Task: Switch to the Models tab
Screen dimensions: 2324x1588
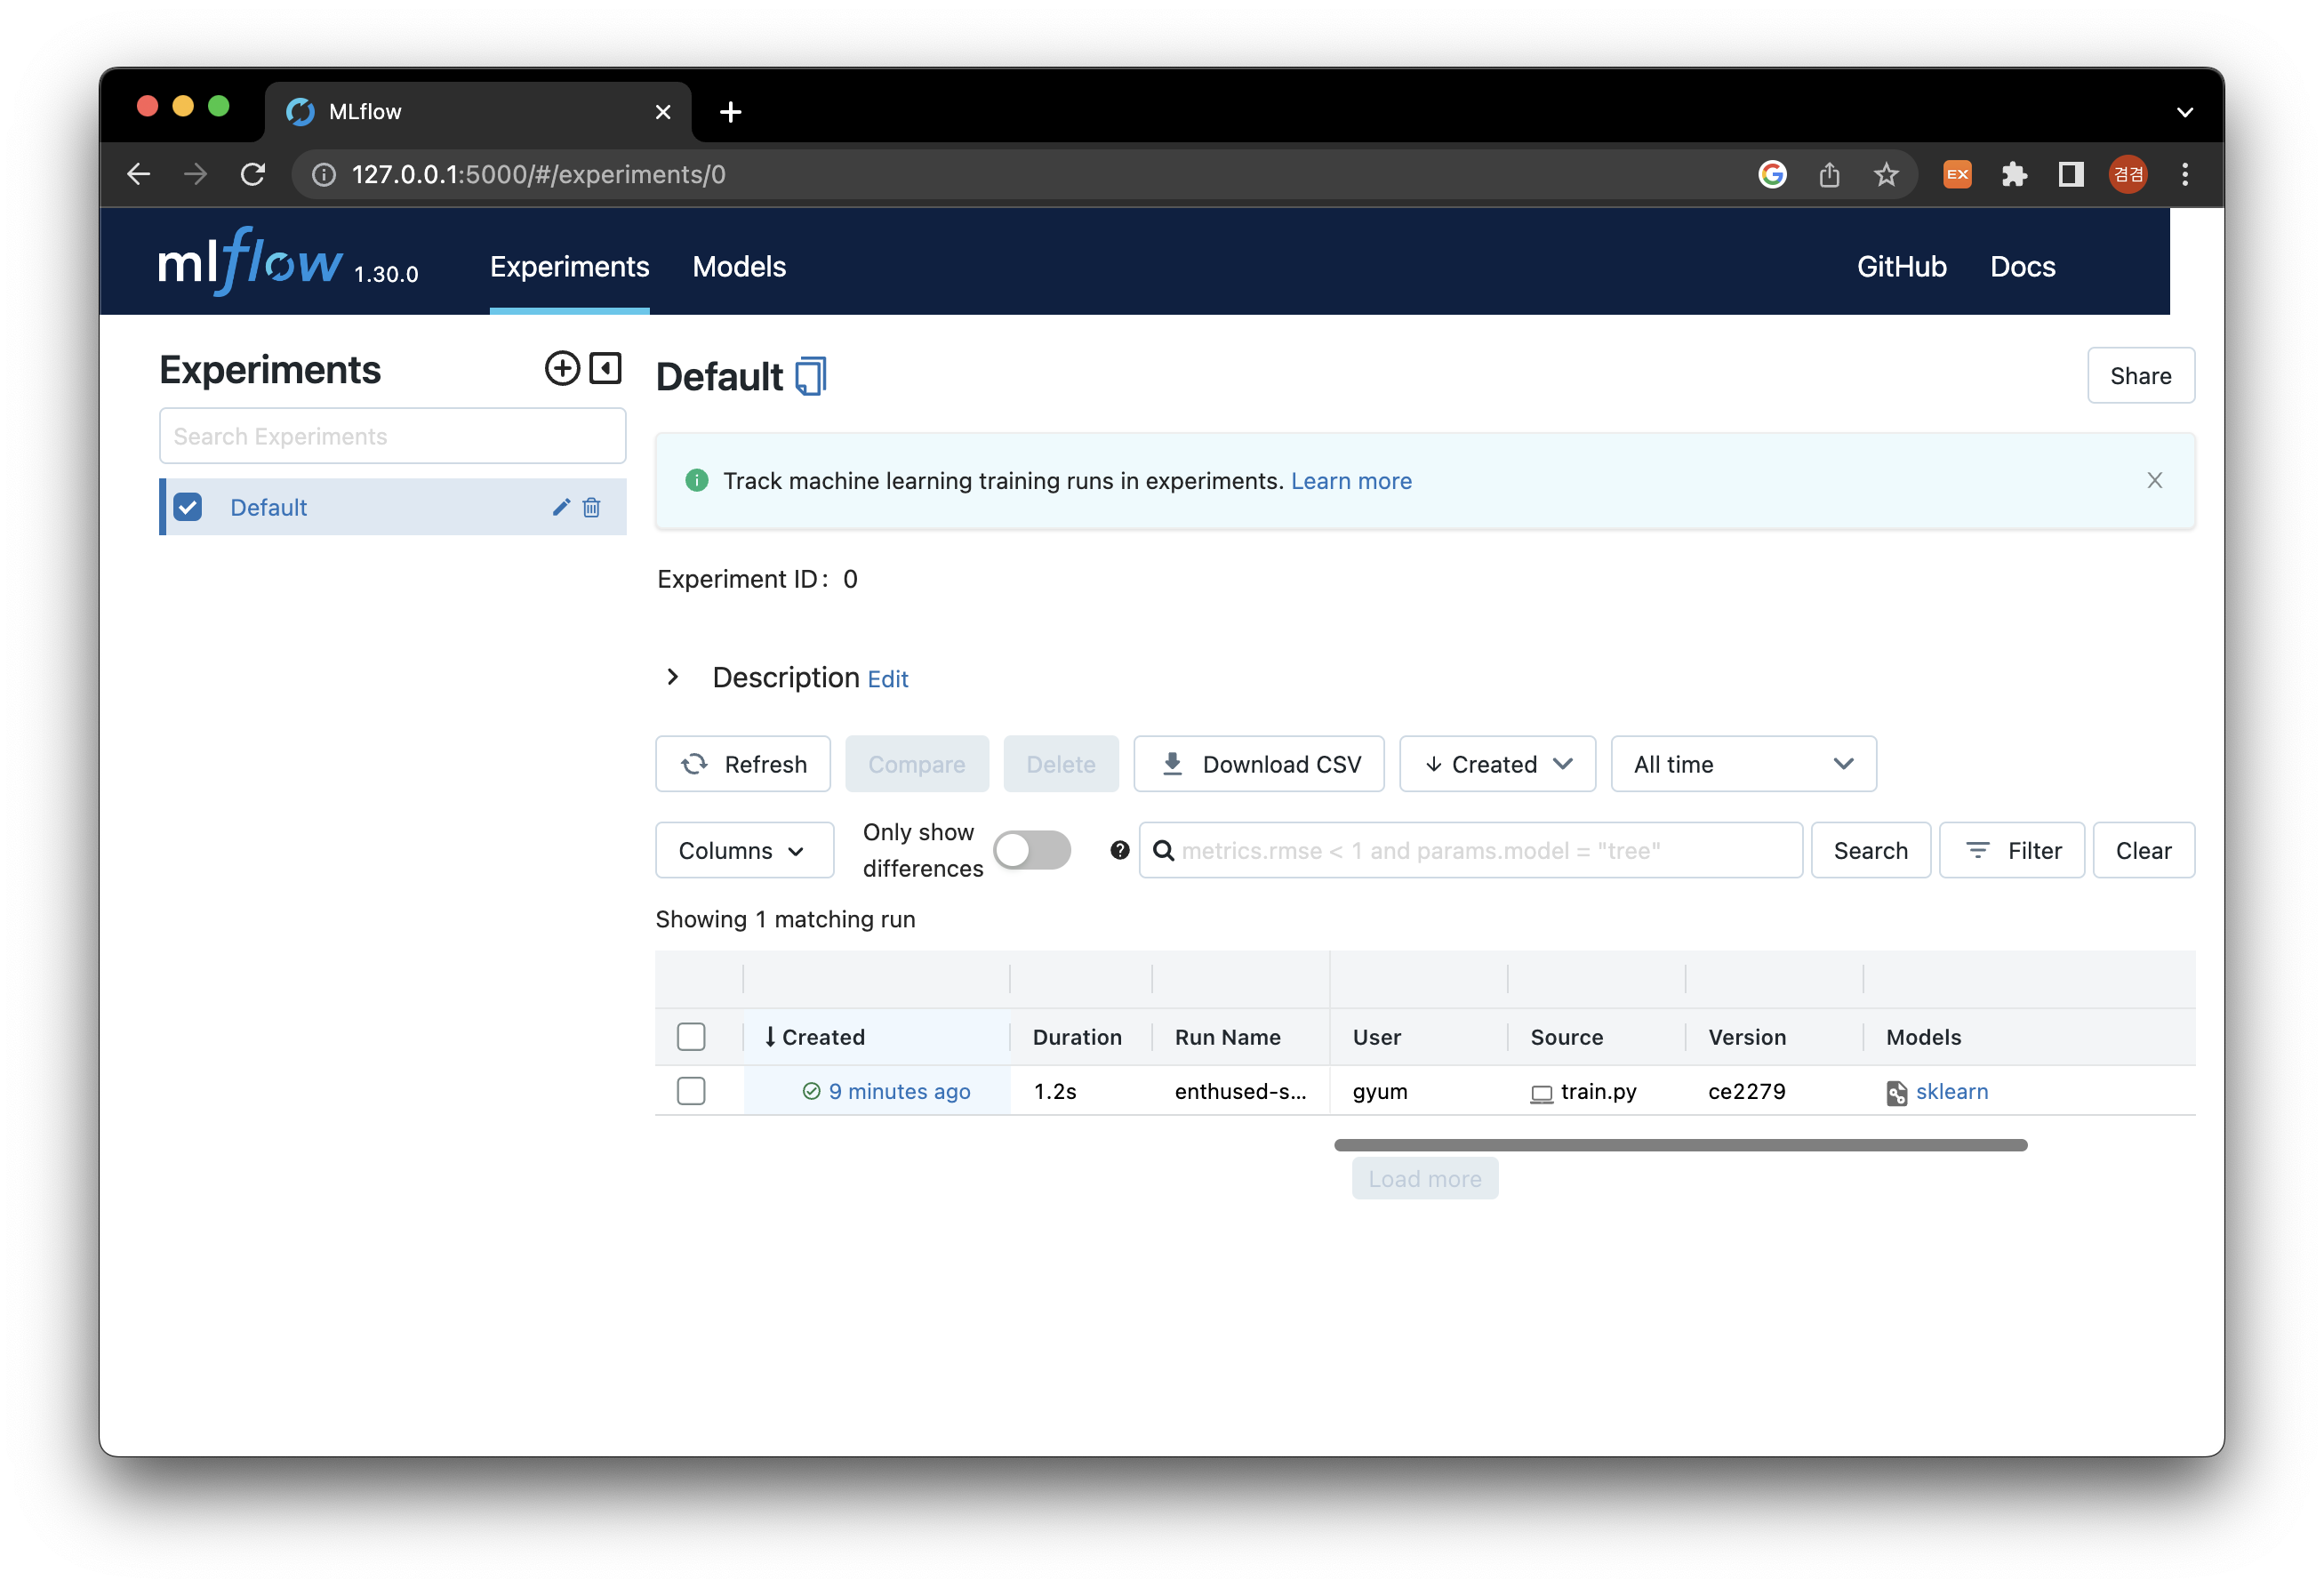Action: (x=739, y=267)
